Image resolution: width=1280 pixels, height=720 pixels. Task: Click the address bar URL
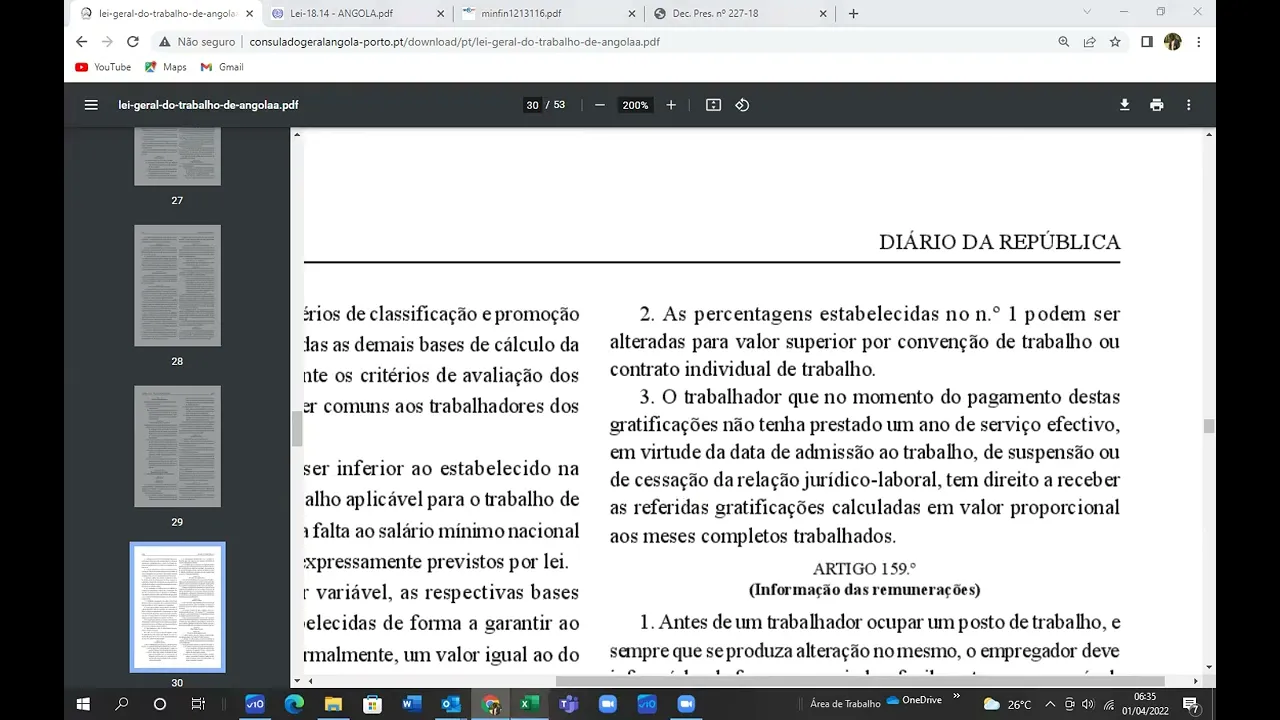pos(454,42)
